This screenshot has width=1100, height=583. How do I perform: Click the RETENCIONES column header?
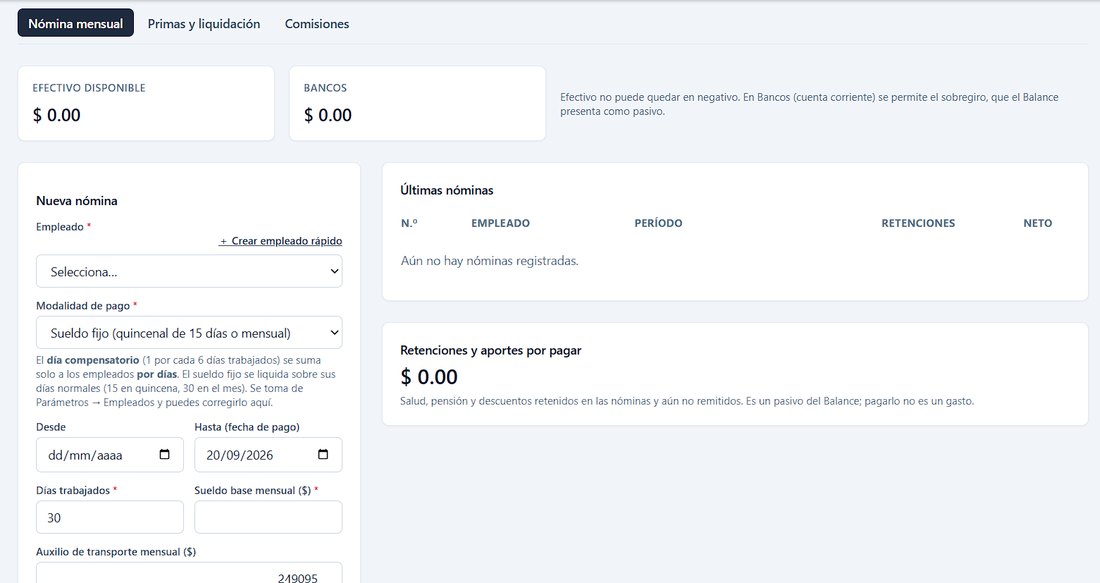(918, 223)
